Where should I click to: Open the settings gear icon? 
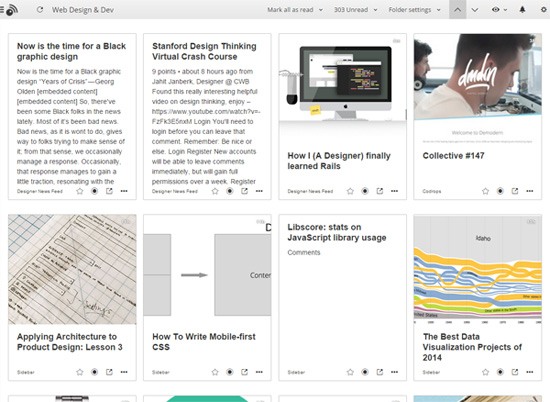(544, 10)
